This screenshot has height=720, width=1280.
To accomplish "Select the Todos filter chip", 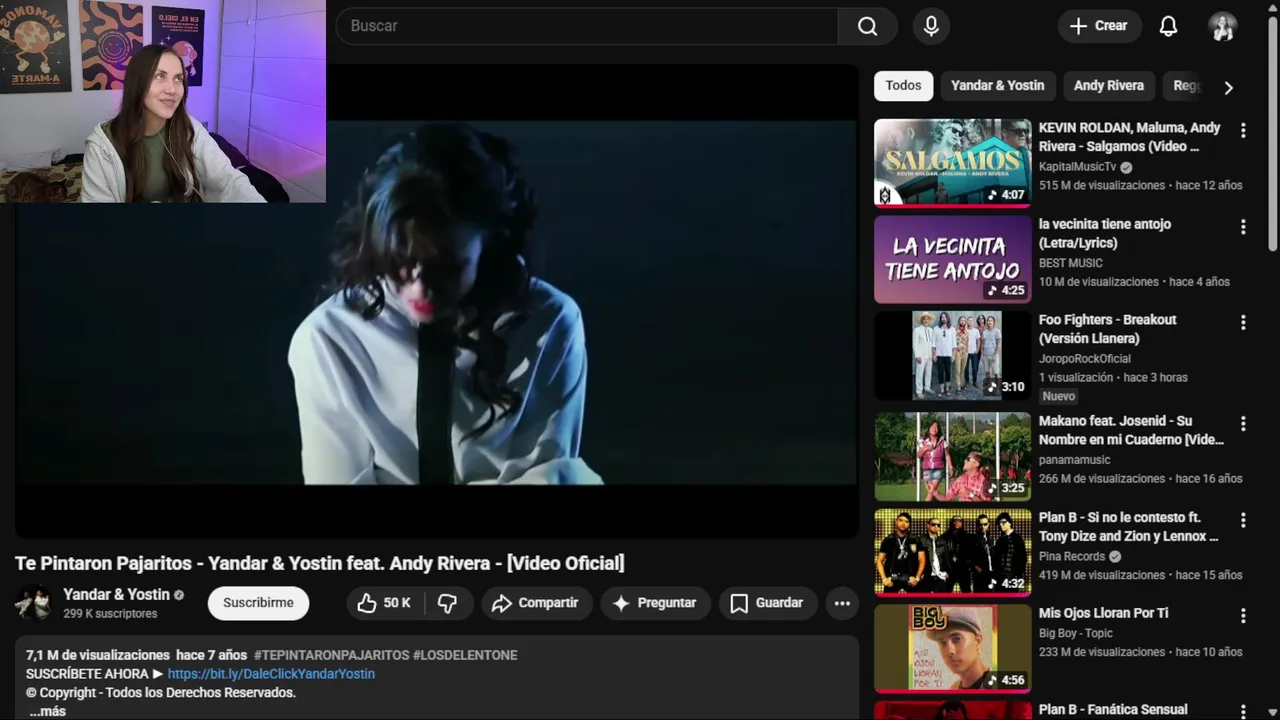I will coord(903,86).
